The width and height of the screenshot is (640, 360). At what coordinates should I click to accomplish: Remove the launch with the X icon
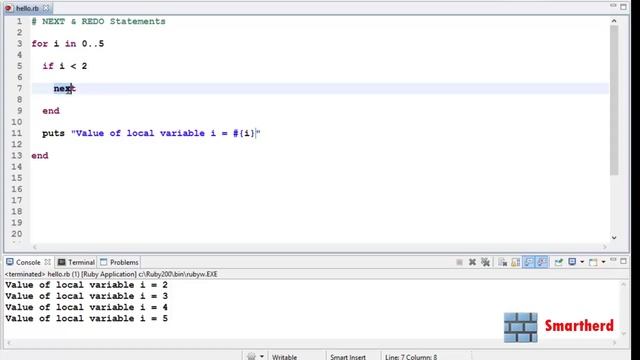point(472,262)
